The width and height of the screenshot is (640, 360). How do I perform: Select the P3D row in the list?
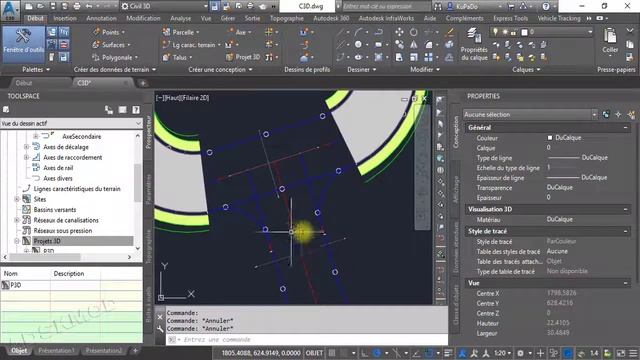pyautogui.click(x=71, y=285)
